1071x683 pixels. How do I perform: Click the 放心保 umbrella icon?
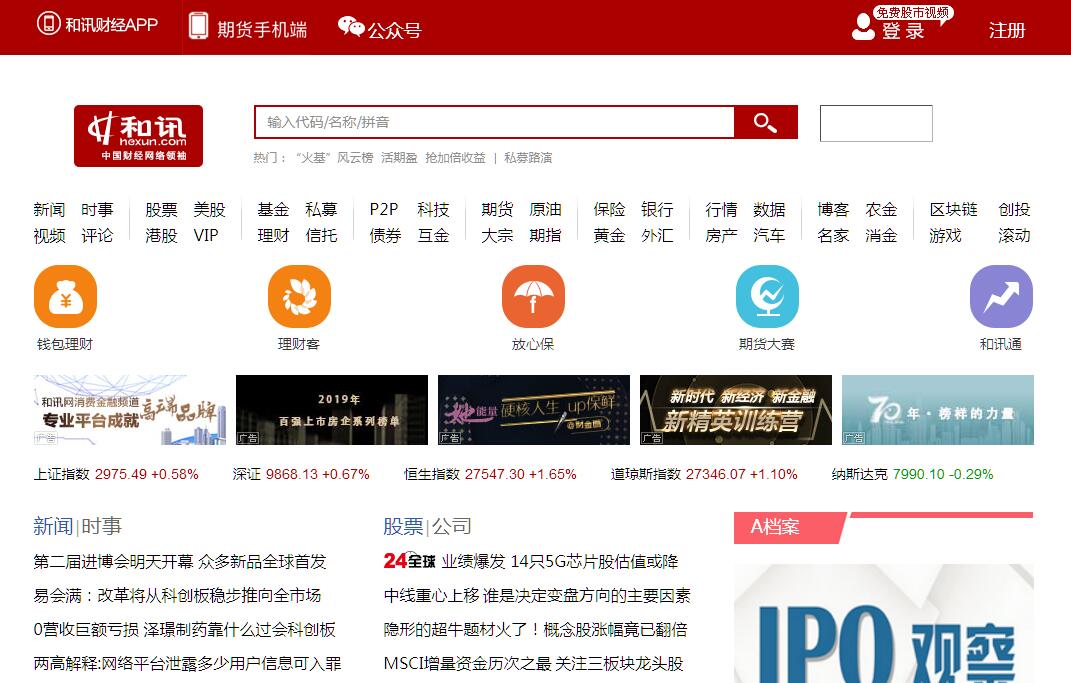pyautogui.click(x=533, y=297)
